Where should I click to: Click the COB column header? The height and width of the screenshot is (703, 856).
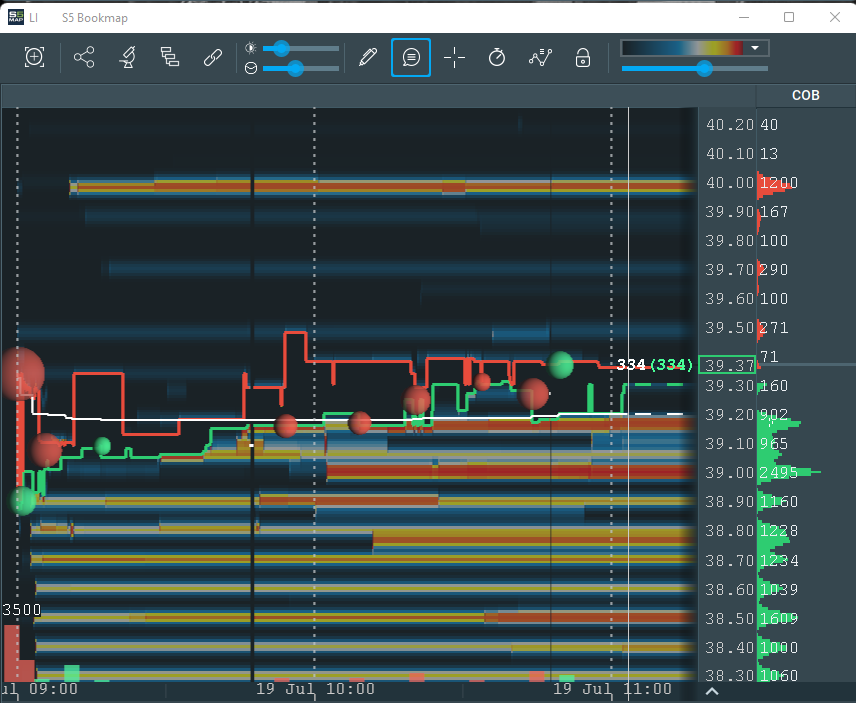[x=805, y=95]
